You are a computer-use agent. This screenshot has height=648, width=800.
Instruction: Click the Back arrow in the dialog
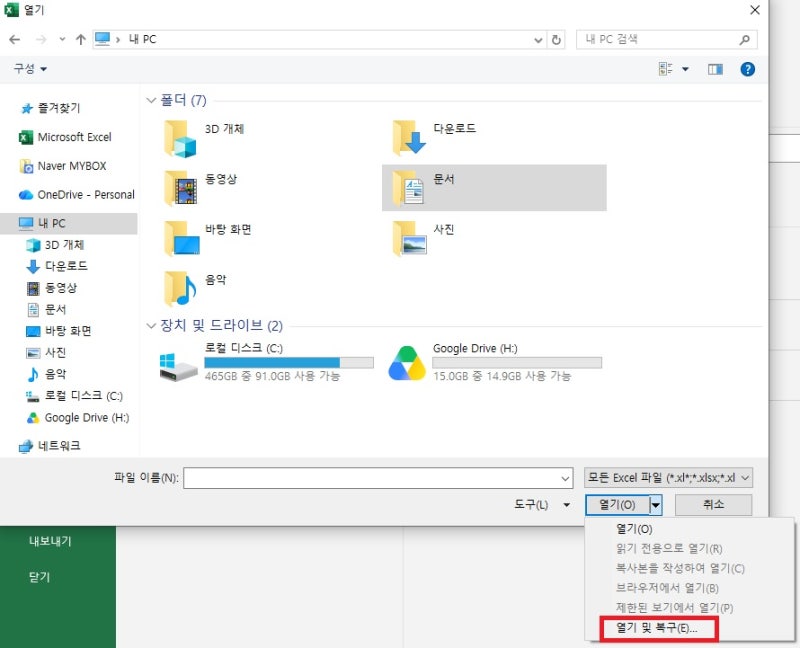point(15,39)
